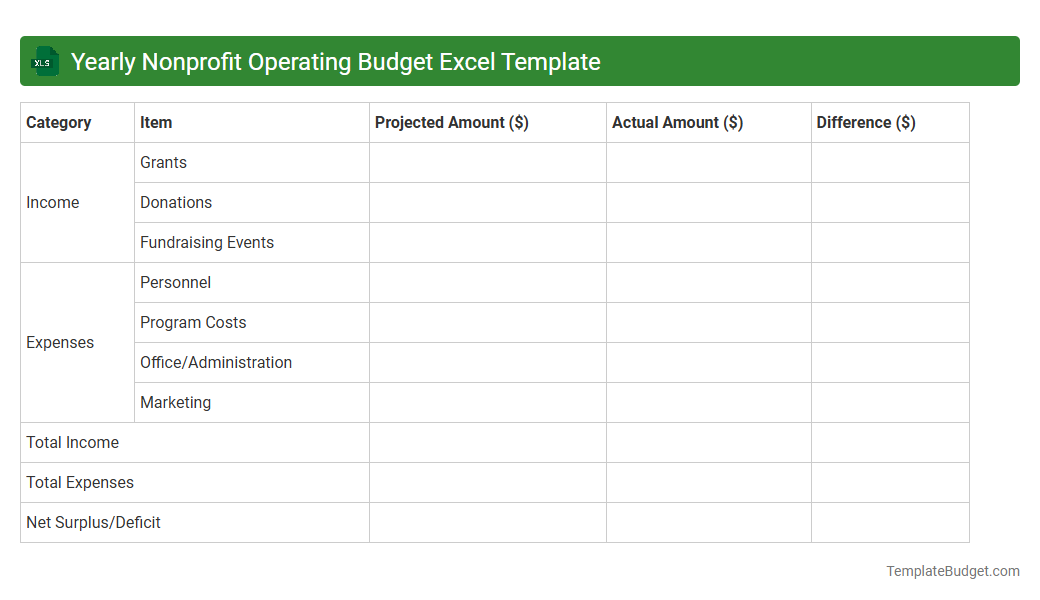Click the Net Surplus/Deficit cell
This screenshot has width=1040, height=600.
(93, 522)
